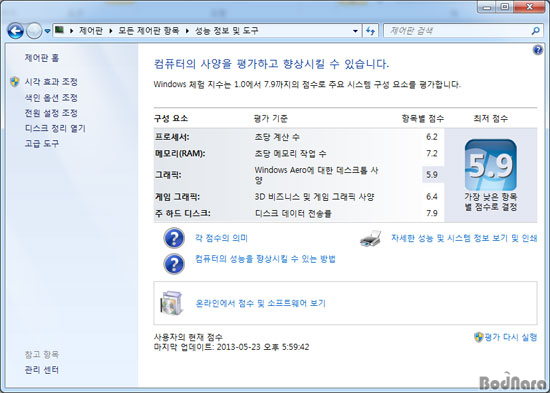Open 시각 효과 조정 link
550x393 pixels.
51,82
